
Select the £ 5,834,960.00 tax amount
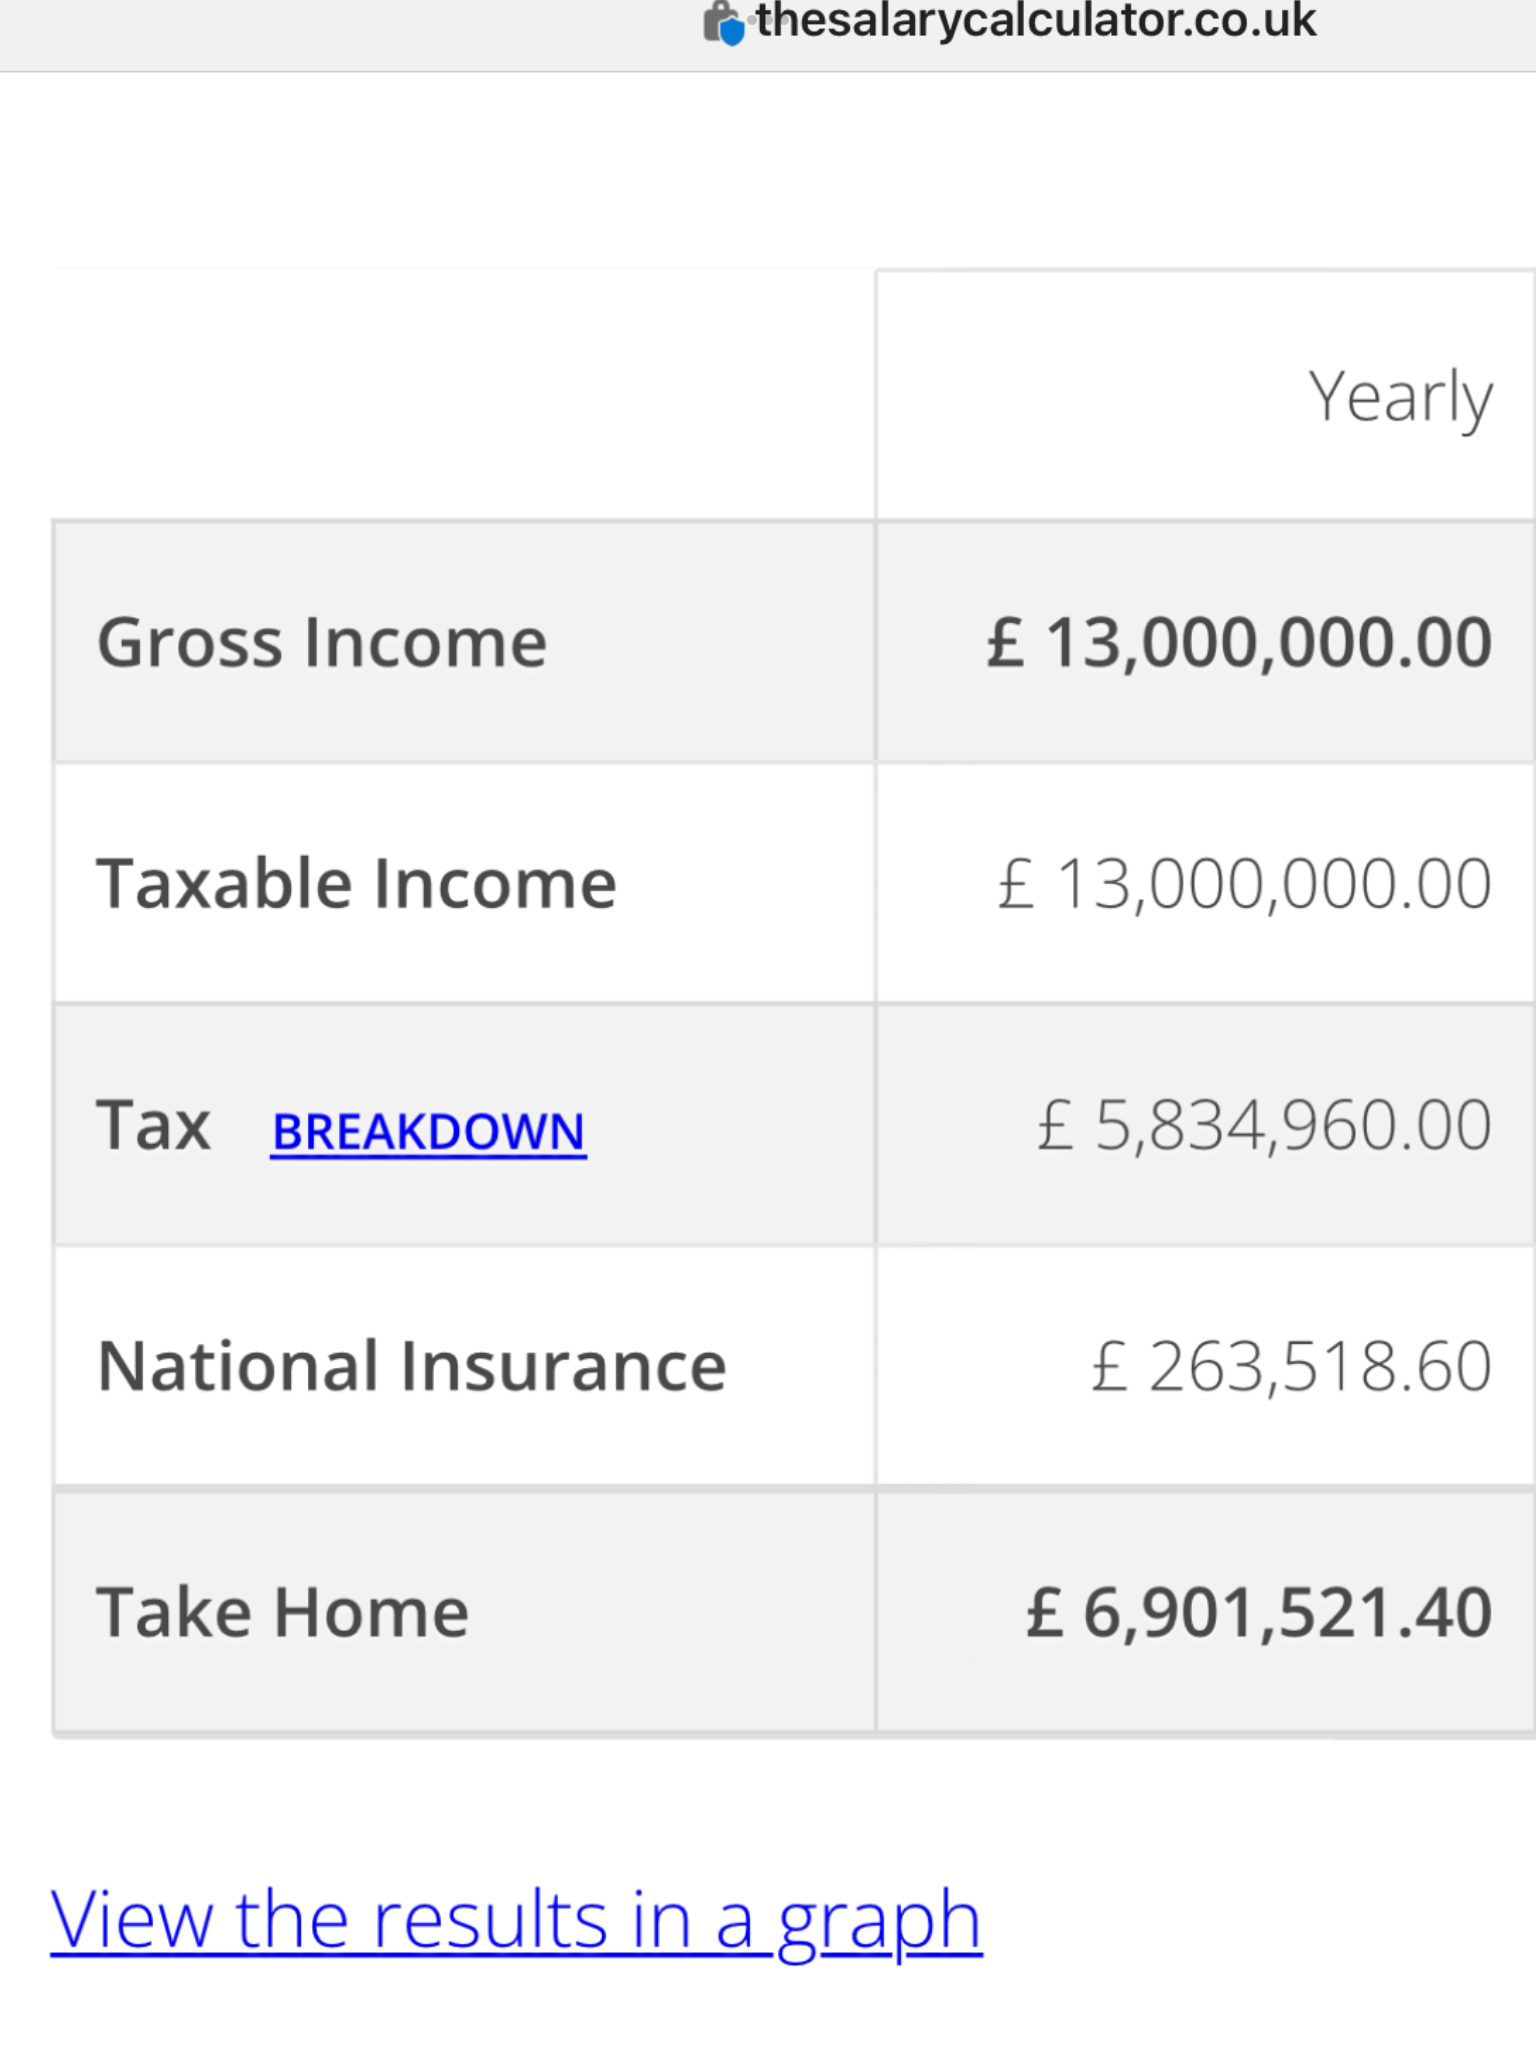(1264, 1125)
